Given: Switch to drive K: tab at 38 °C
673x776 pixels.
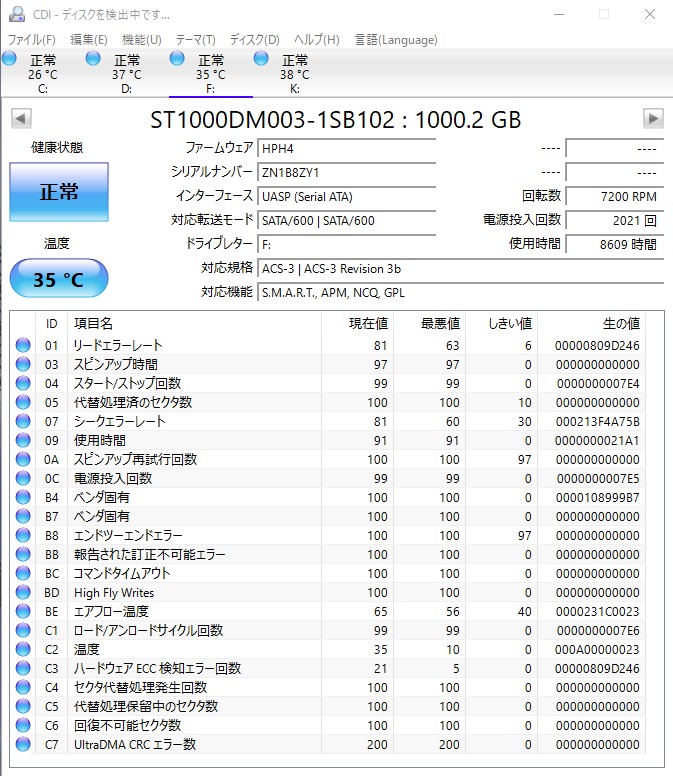Looking at the screenshot, I should pos(295,74).
